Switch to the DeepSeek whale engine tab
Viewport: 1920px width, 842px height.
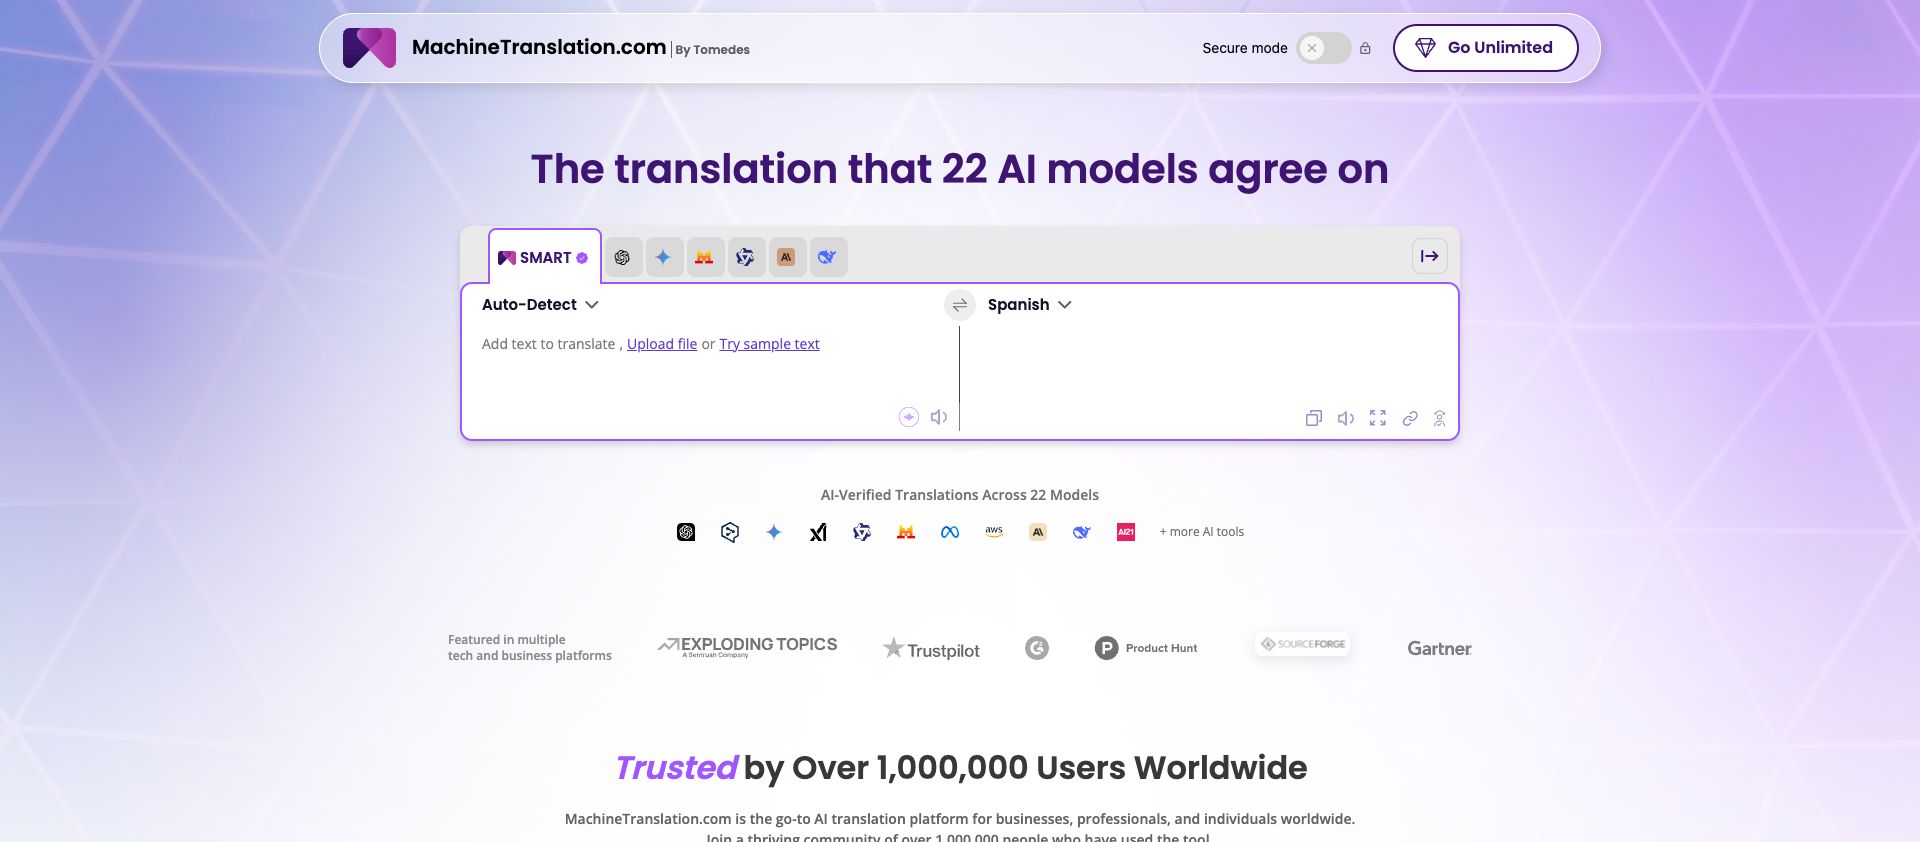pos(827,257)
